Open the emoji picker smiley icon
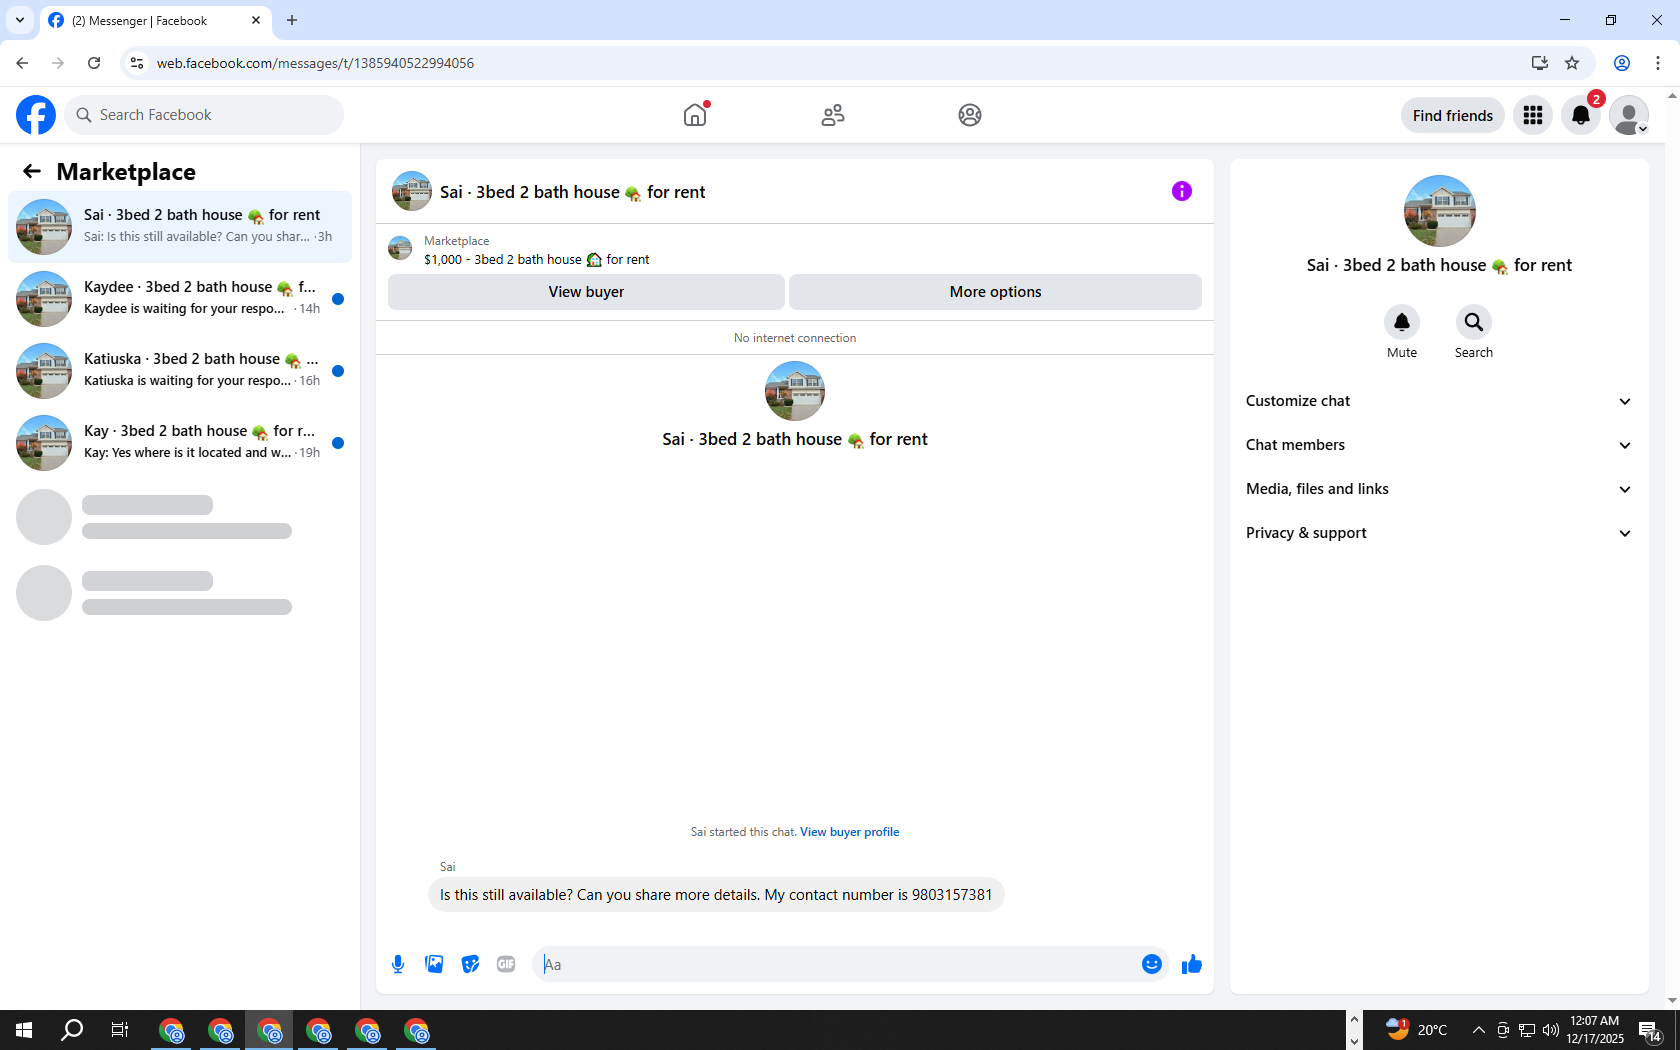This screenshot has height=1050, width=1680. [1152, 964]
